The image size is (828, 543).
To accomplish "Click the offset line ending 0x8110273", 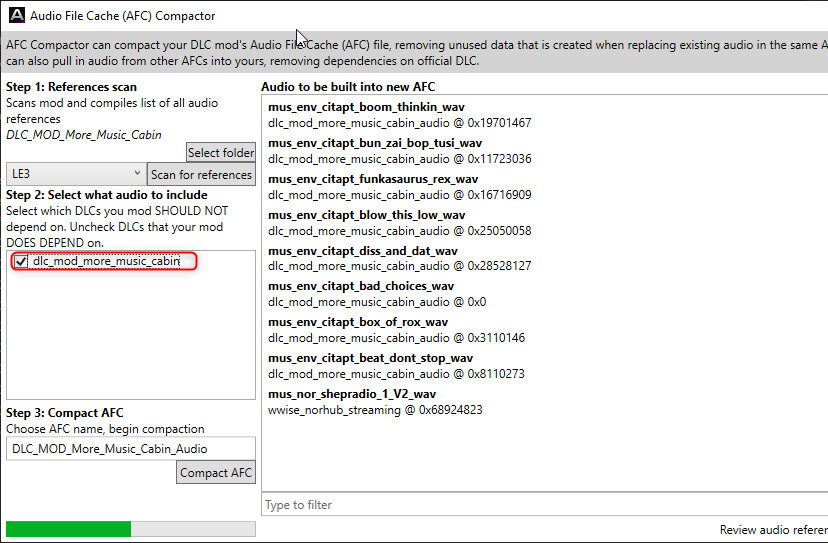I will (396, 374).
